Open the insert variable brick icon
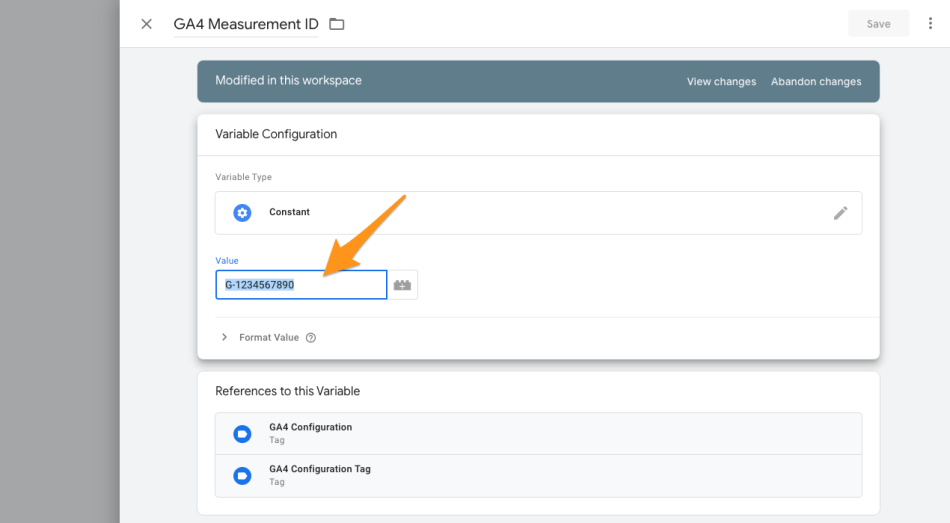This screenshot has height=523, width=950. tap(403, 285)
